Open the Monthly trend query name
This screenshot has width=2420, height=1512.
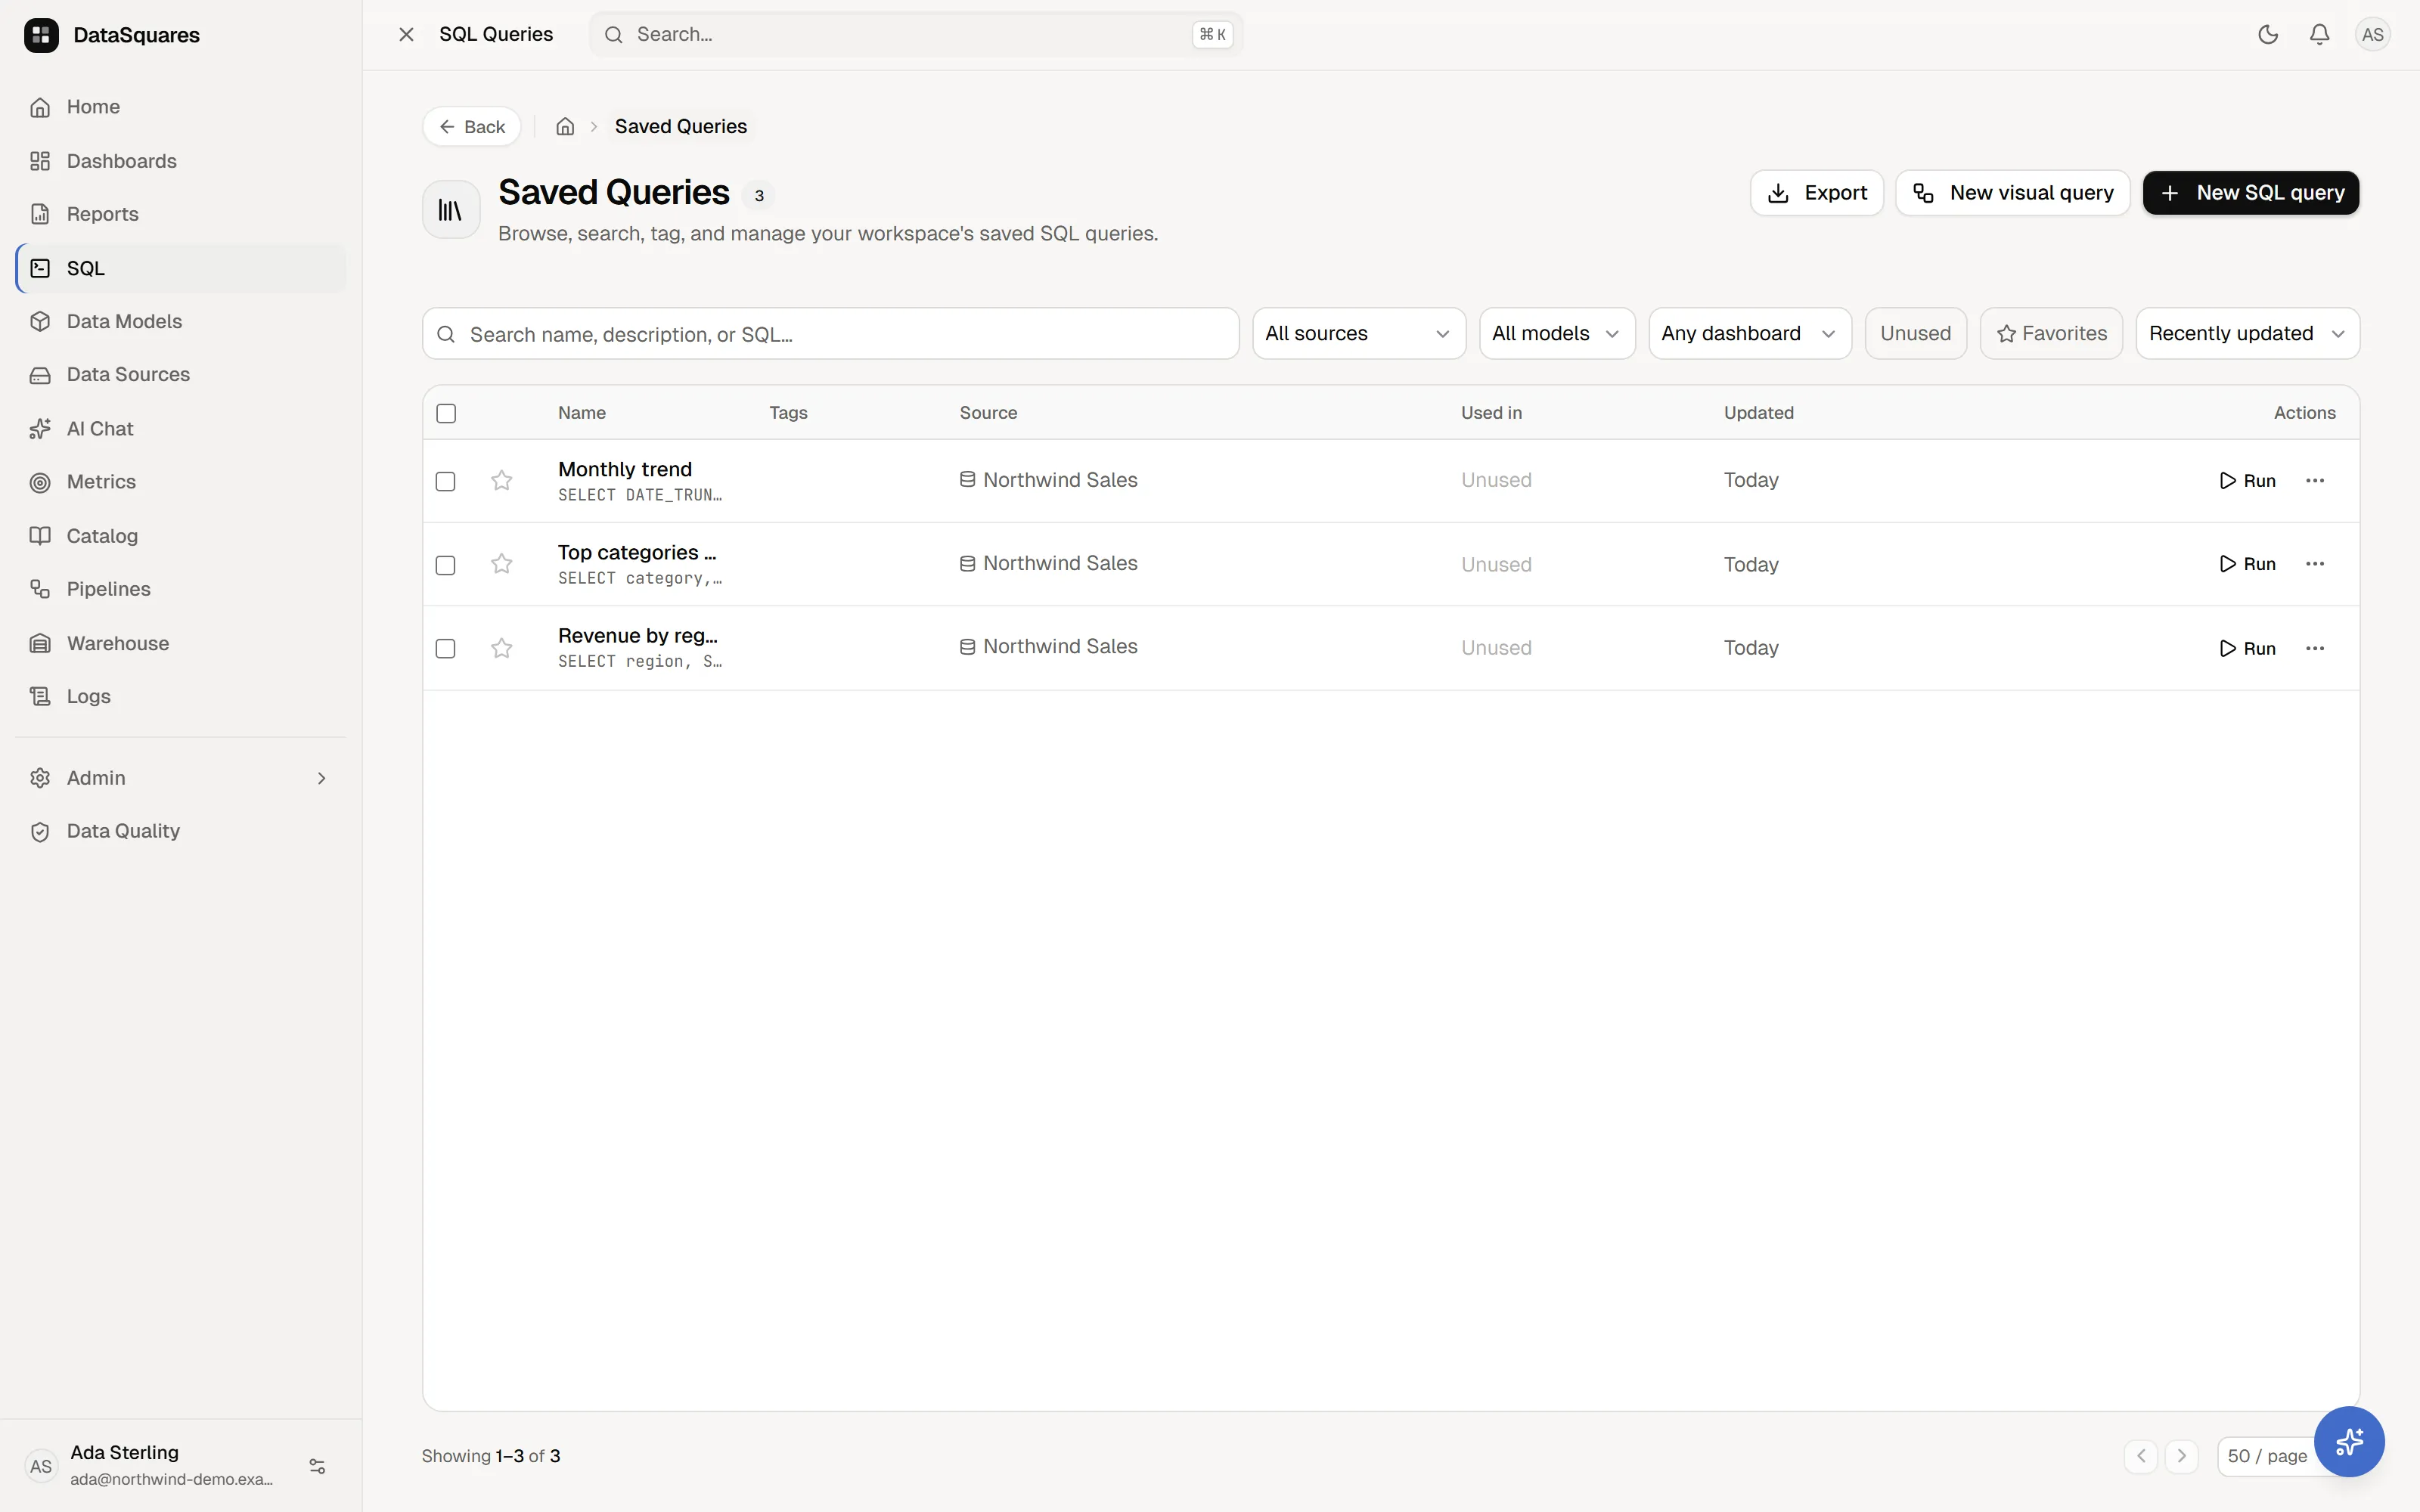[x=625, y=469]
